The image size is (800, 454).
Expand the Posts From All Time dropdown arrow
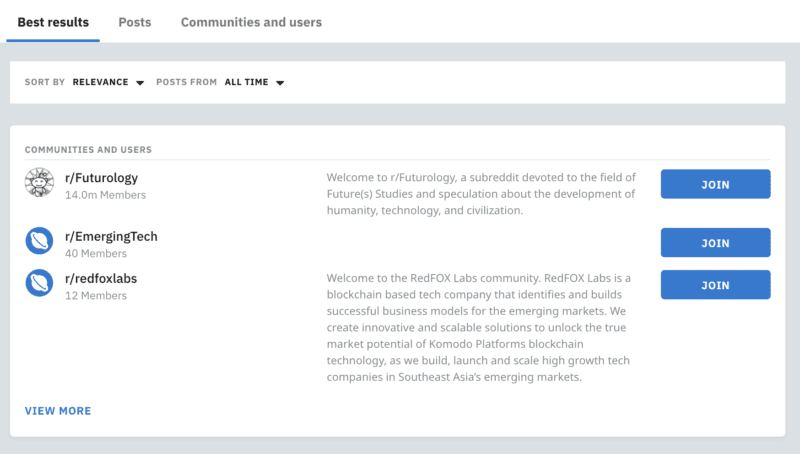pos(280,83)
